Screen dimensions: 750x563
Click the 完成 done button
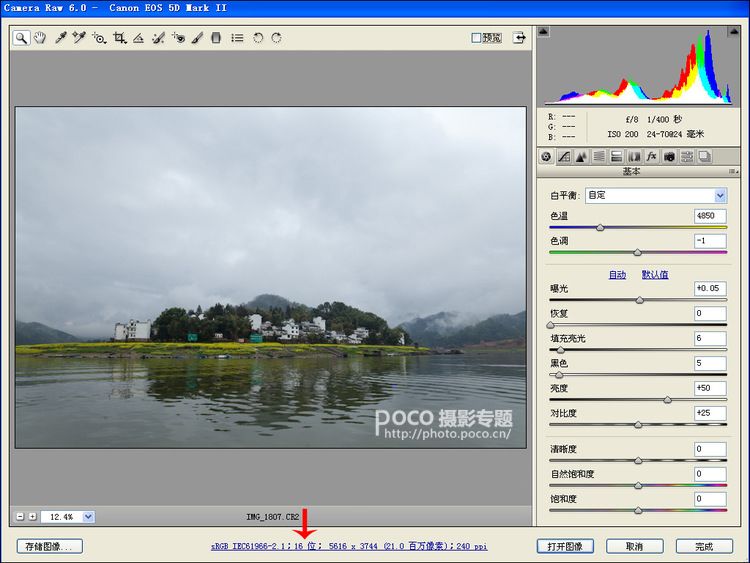coord(704,546)
